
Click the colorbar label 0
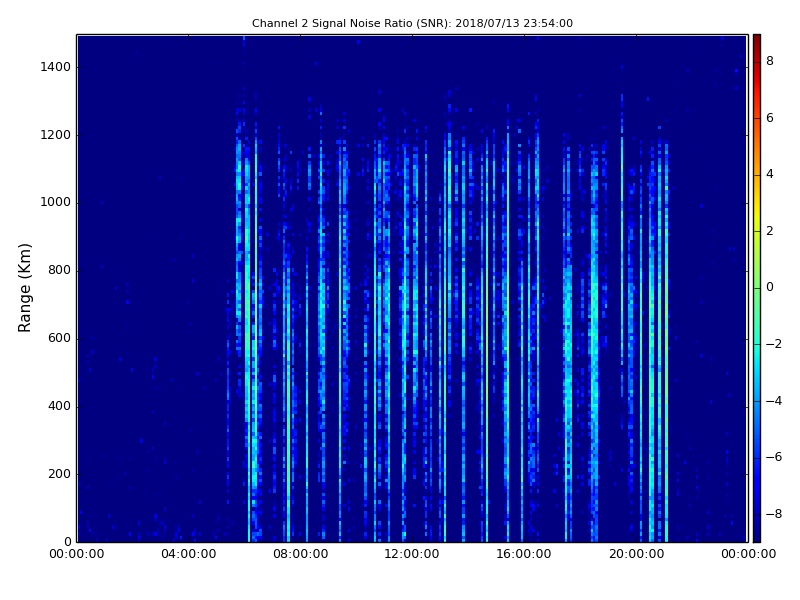[770, 287]
